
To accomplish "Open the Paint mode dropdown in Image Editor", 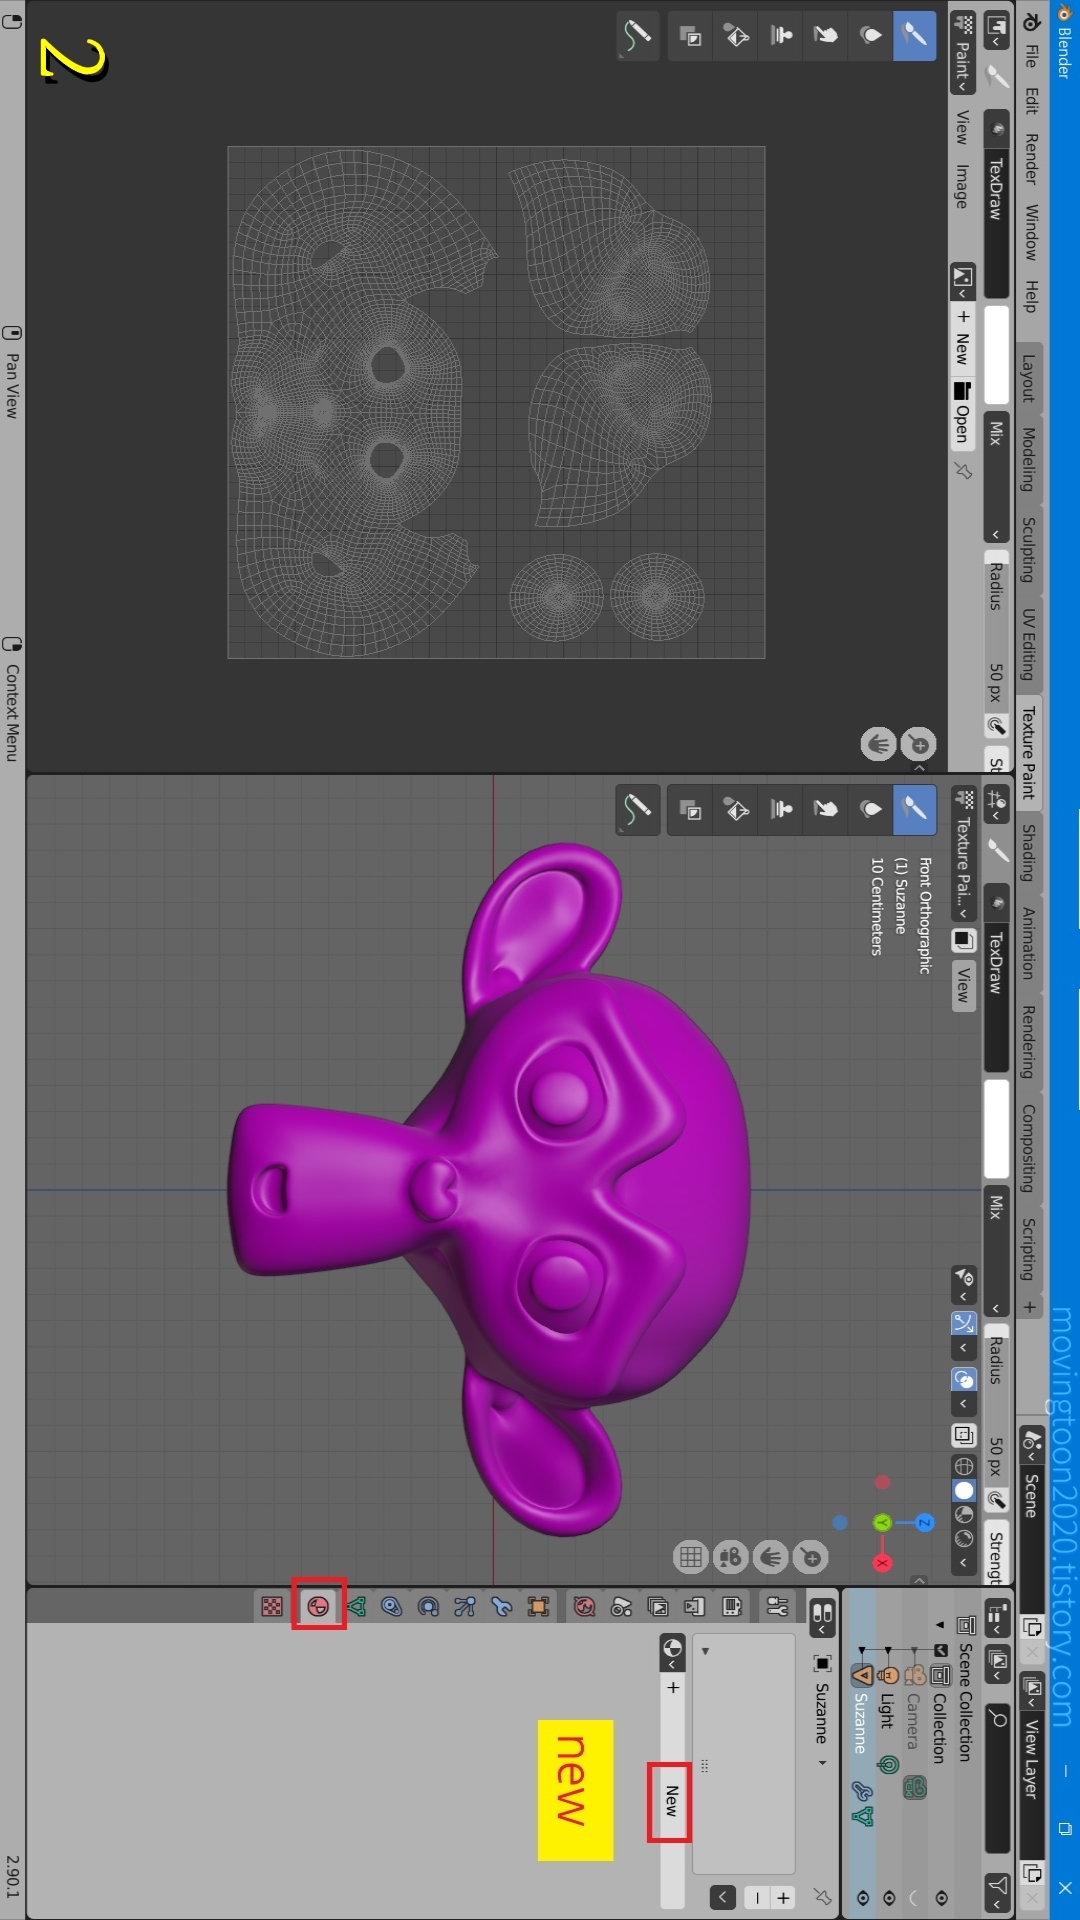I will point(962,54).
